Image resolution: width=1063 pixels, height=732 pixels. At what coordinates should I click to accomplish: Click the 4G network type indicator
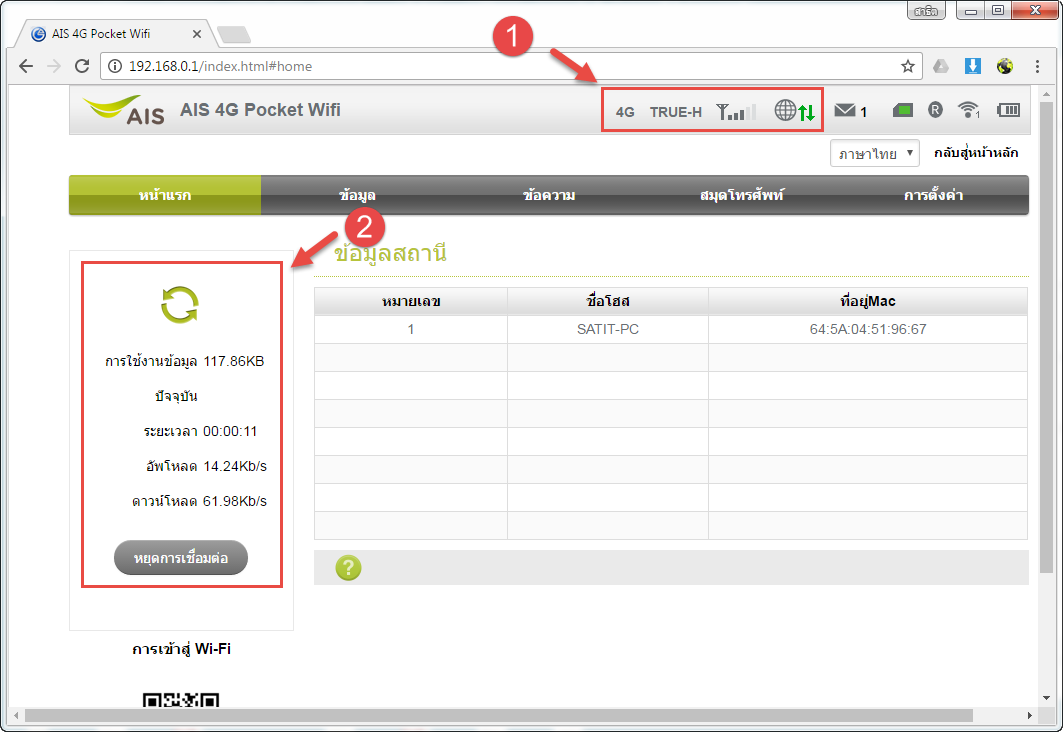625,112
